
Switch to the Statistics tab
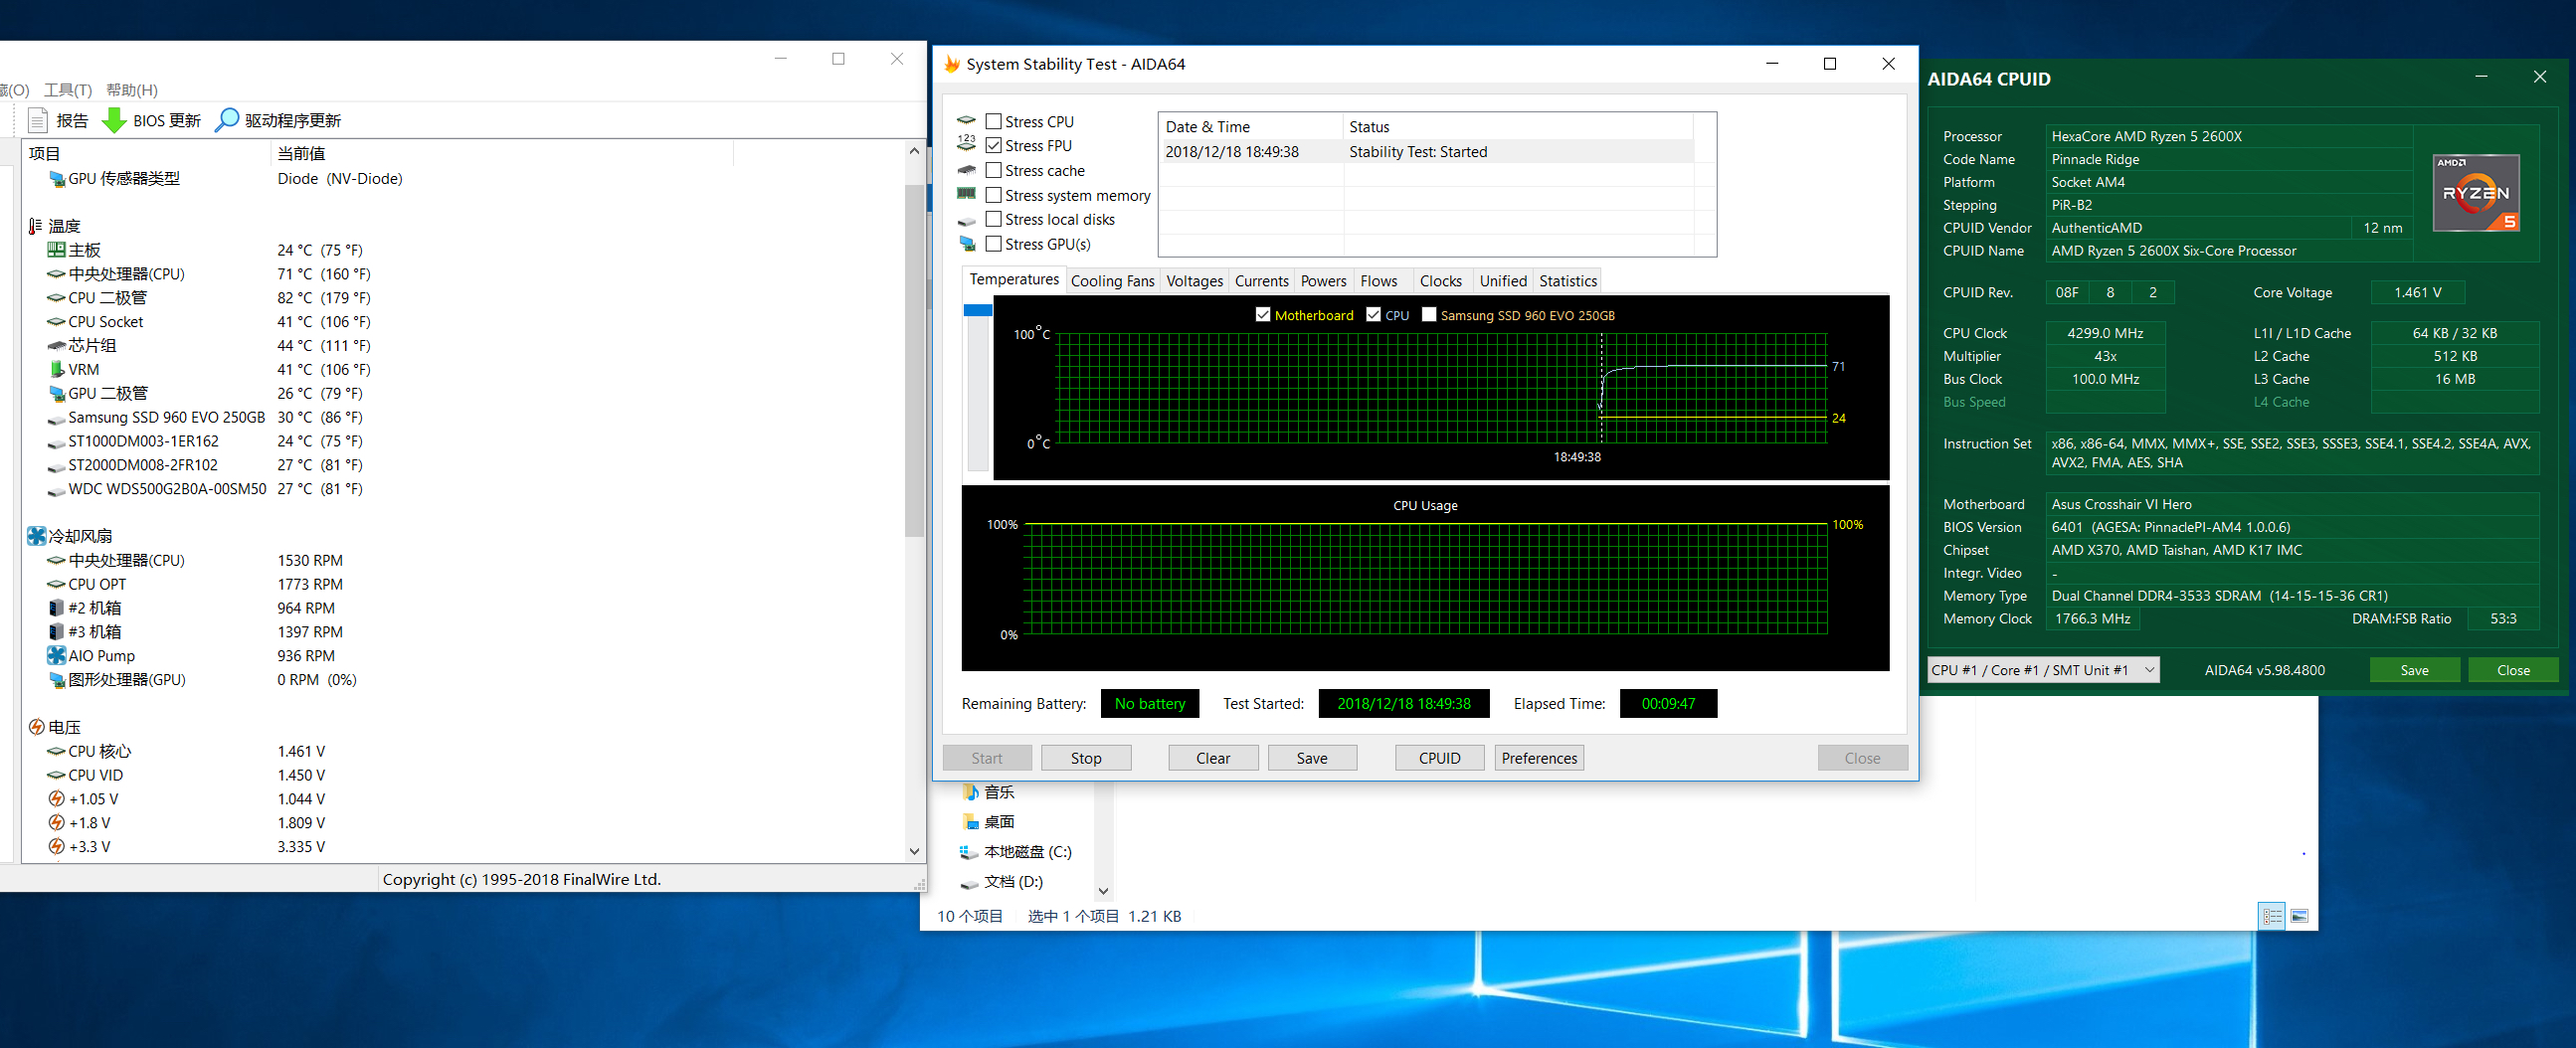1567,281
